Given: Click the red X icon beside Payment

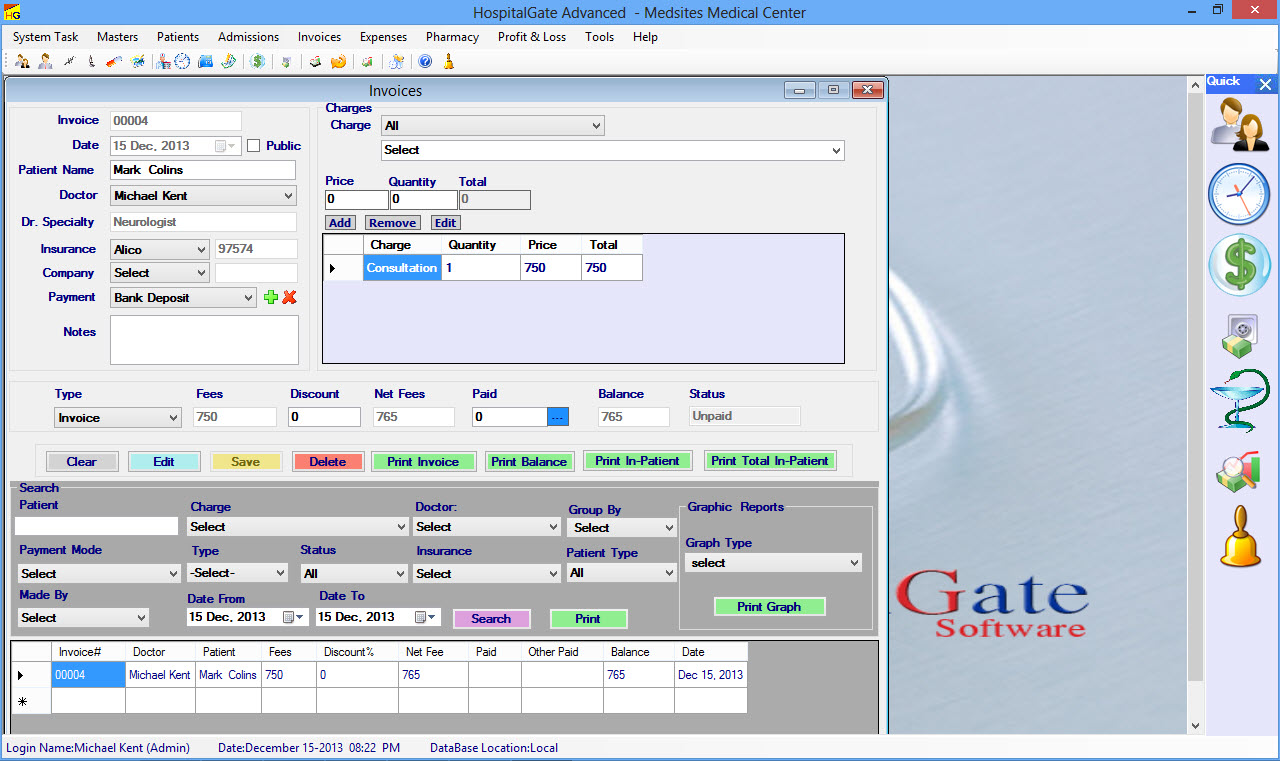Looking at the screenshot, I should (290, 297).
